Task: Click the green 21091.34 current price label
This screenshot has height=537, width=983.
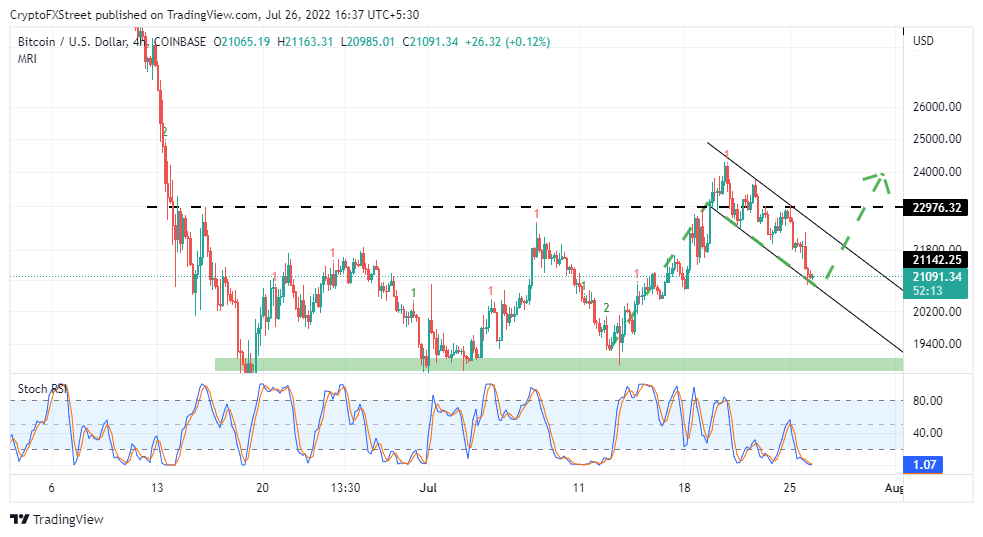Action: point(937,276)
